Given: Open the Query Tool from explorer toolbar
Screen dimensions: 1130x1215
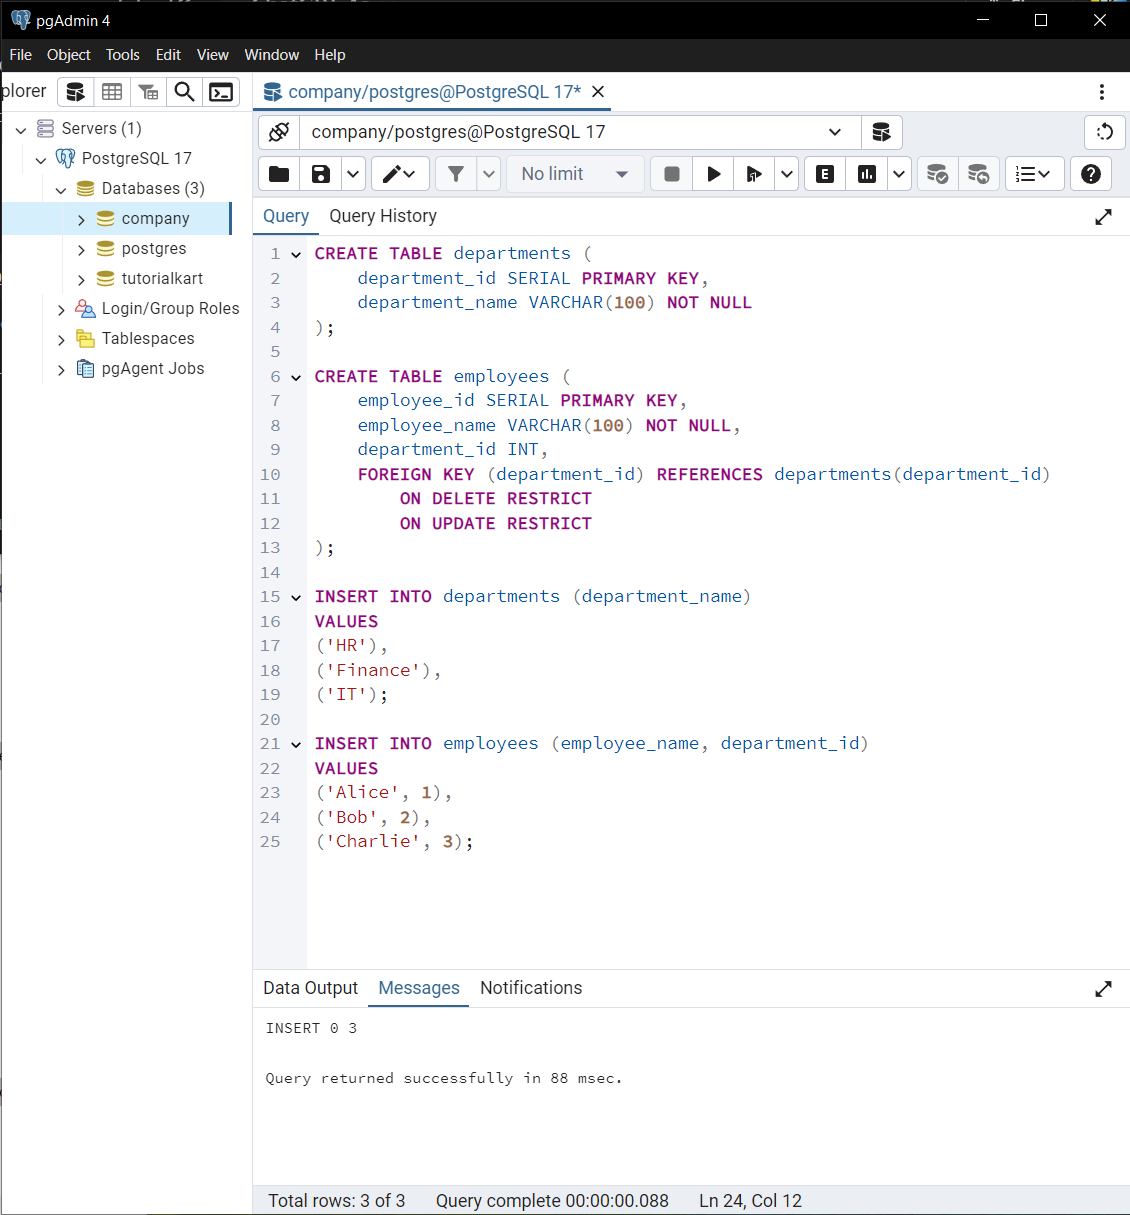Looking at the screenshot, I should point(75,92).
